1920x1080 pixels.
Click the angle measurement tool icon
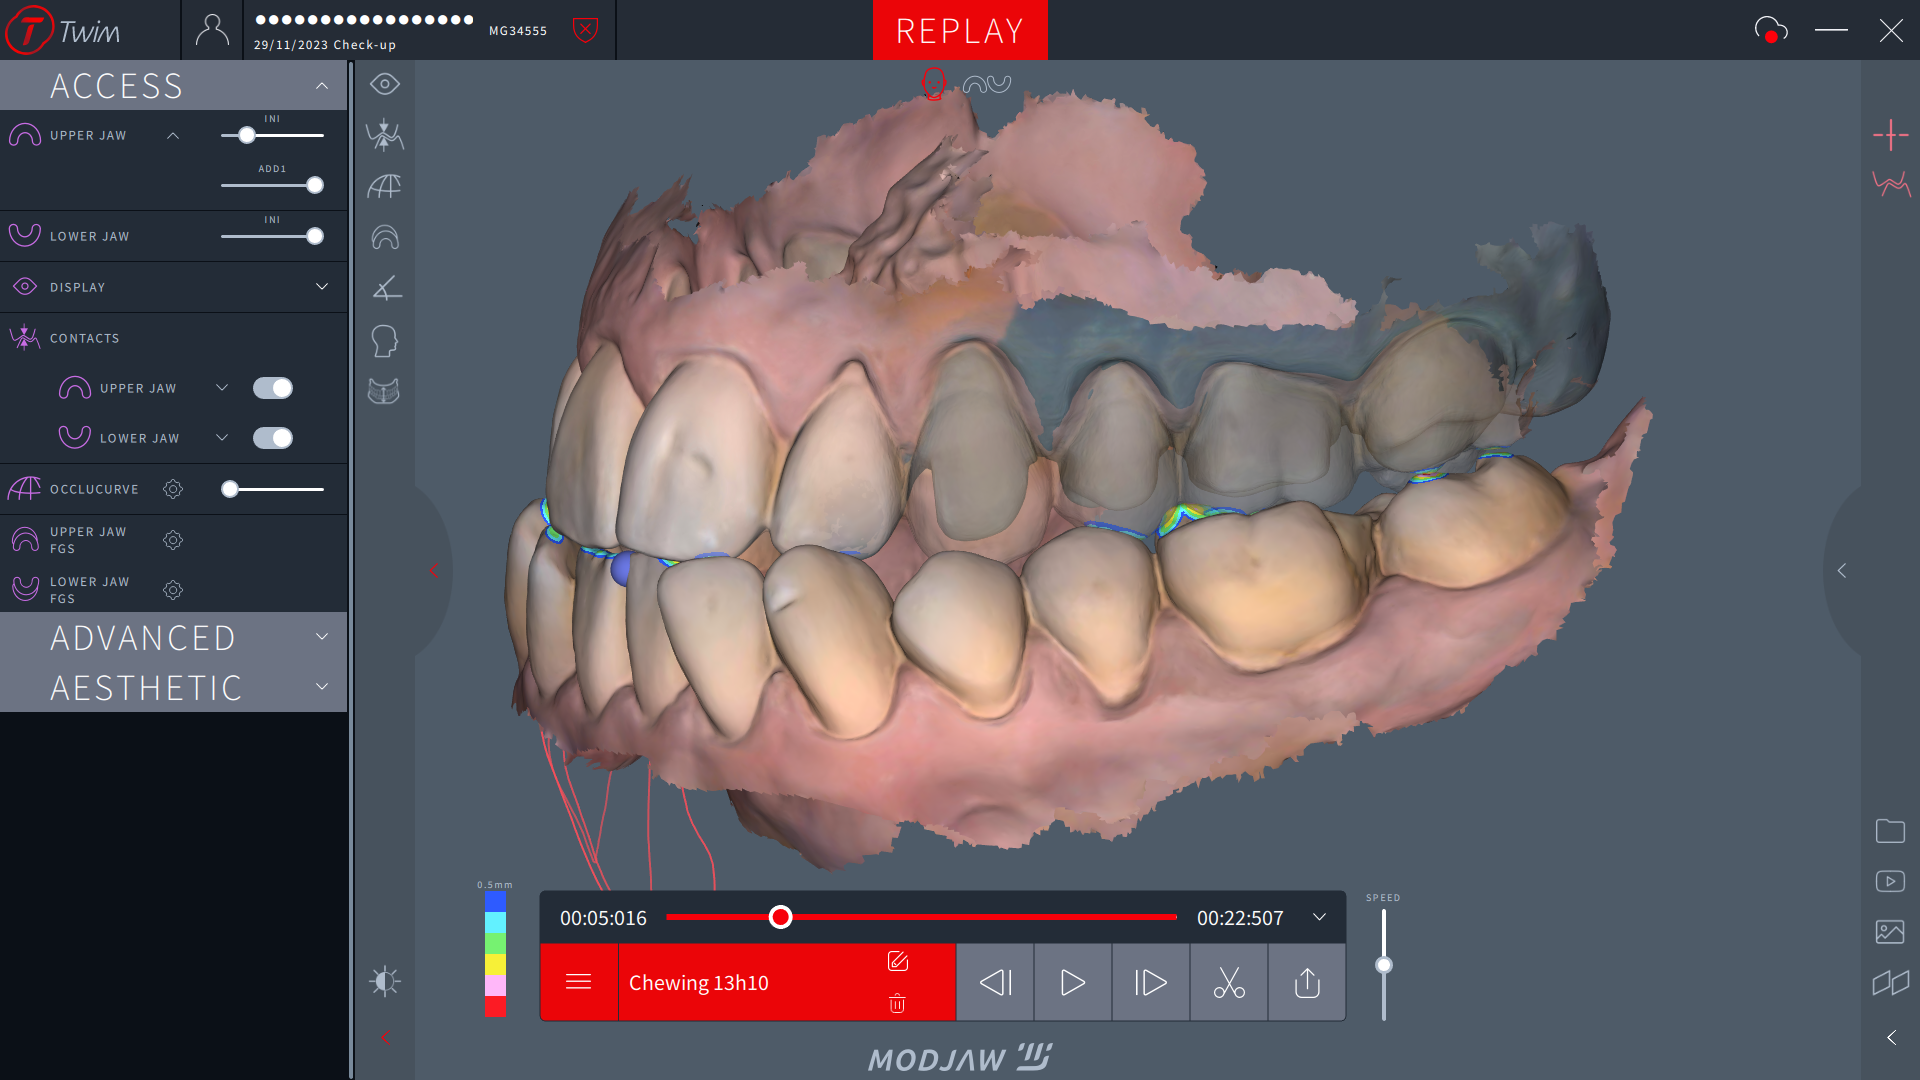[x=386, y=289]
